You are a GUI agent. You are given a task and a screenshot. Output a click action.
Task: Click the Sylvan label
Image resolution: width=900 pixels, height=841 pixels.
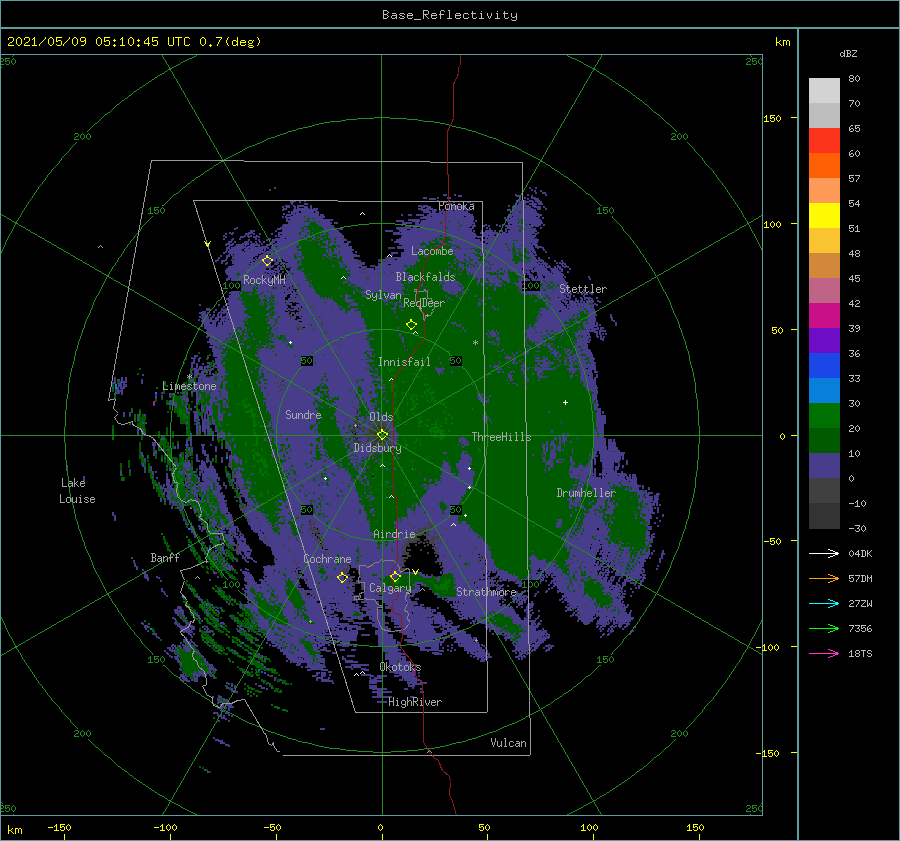tap(383, 295)
